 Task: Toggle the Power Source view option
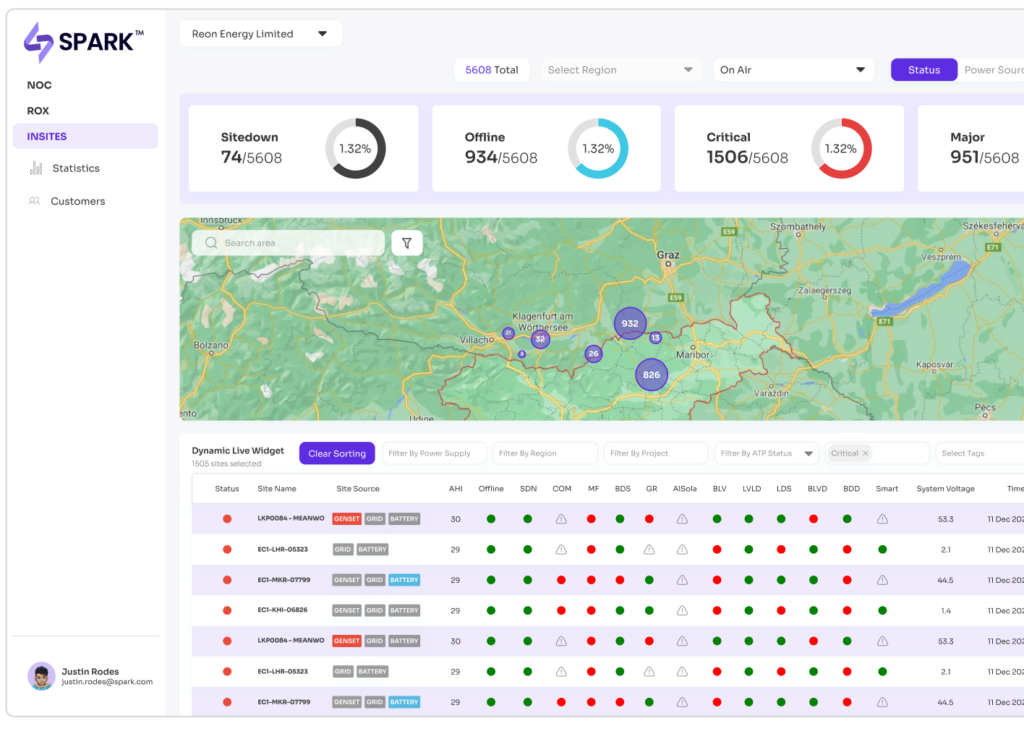[992, 70]
